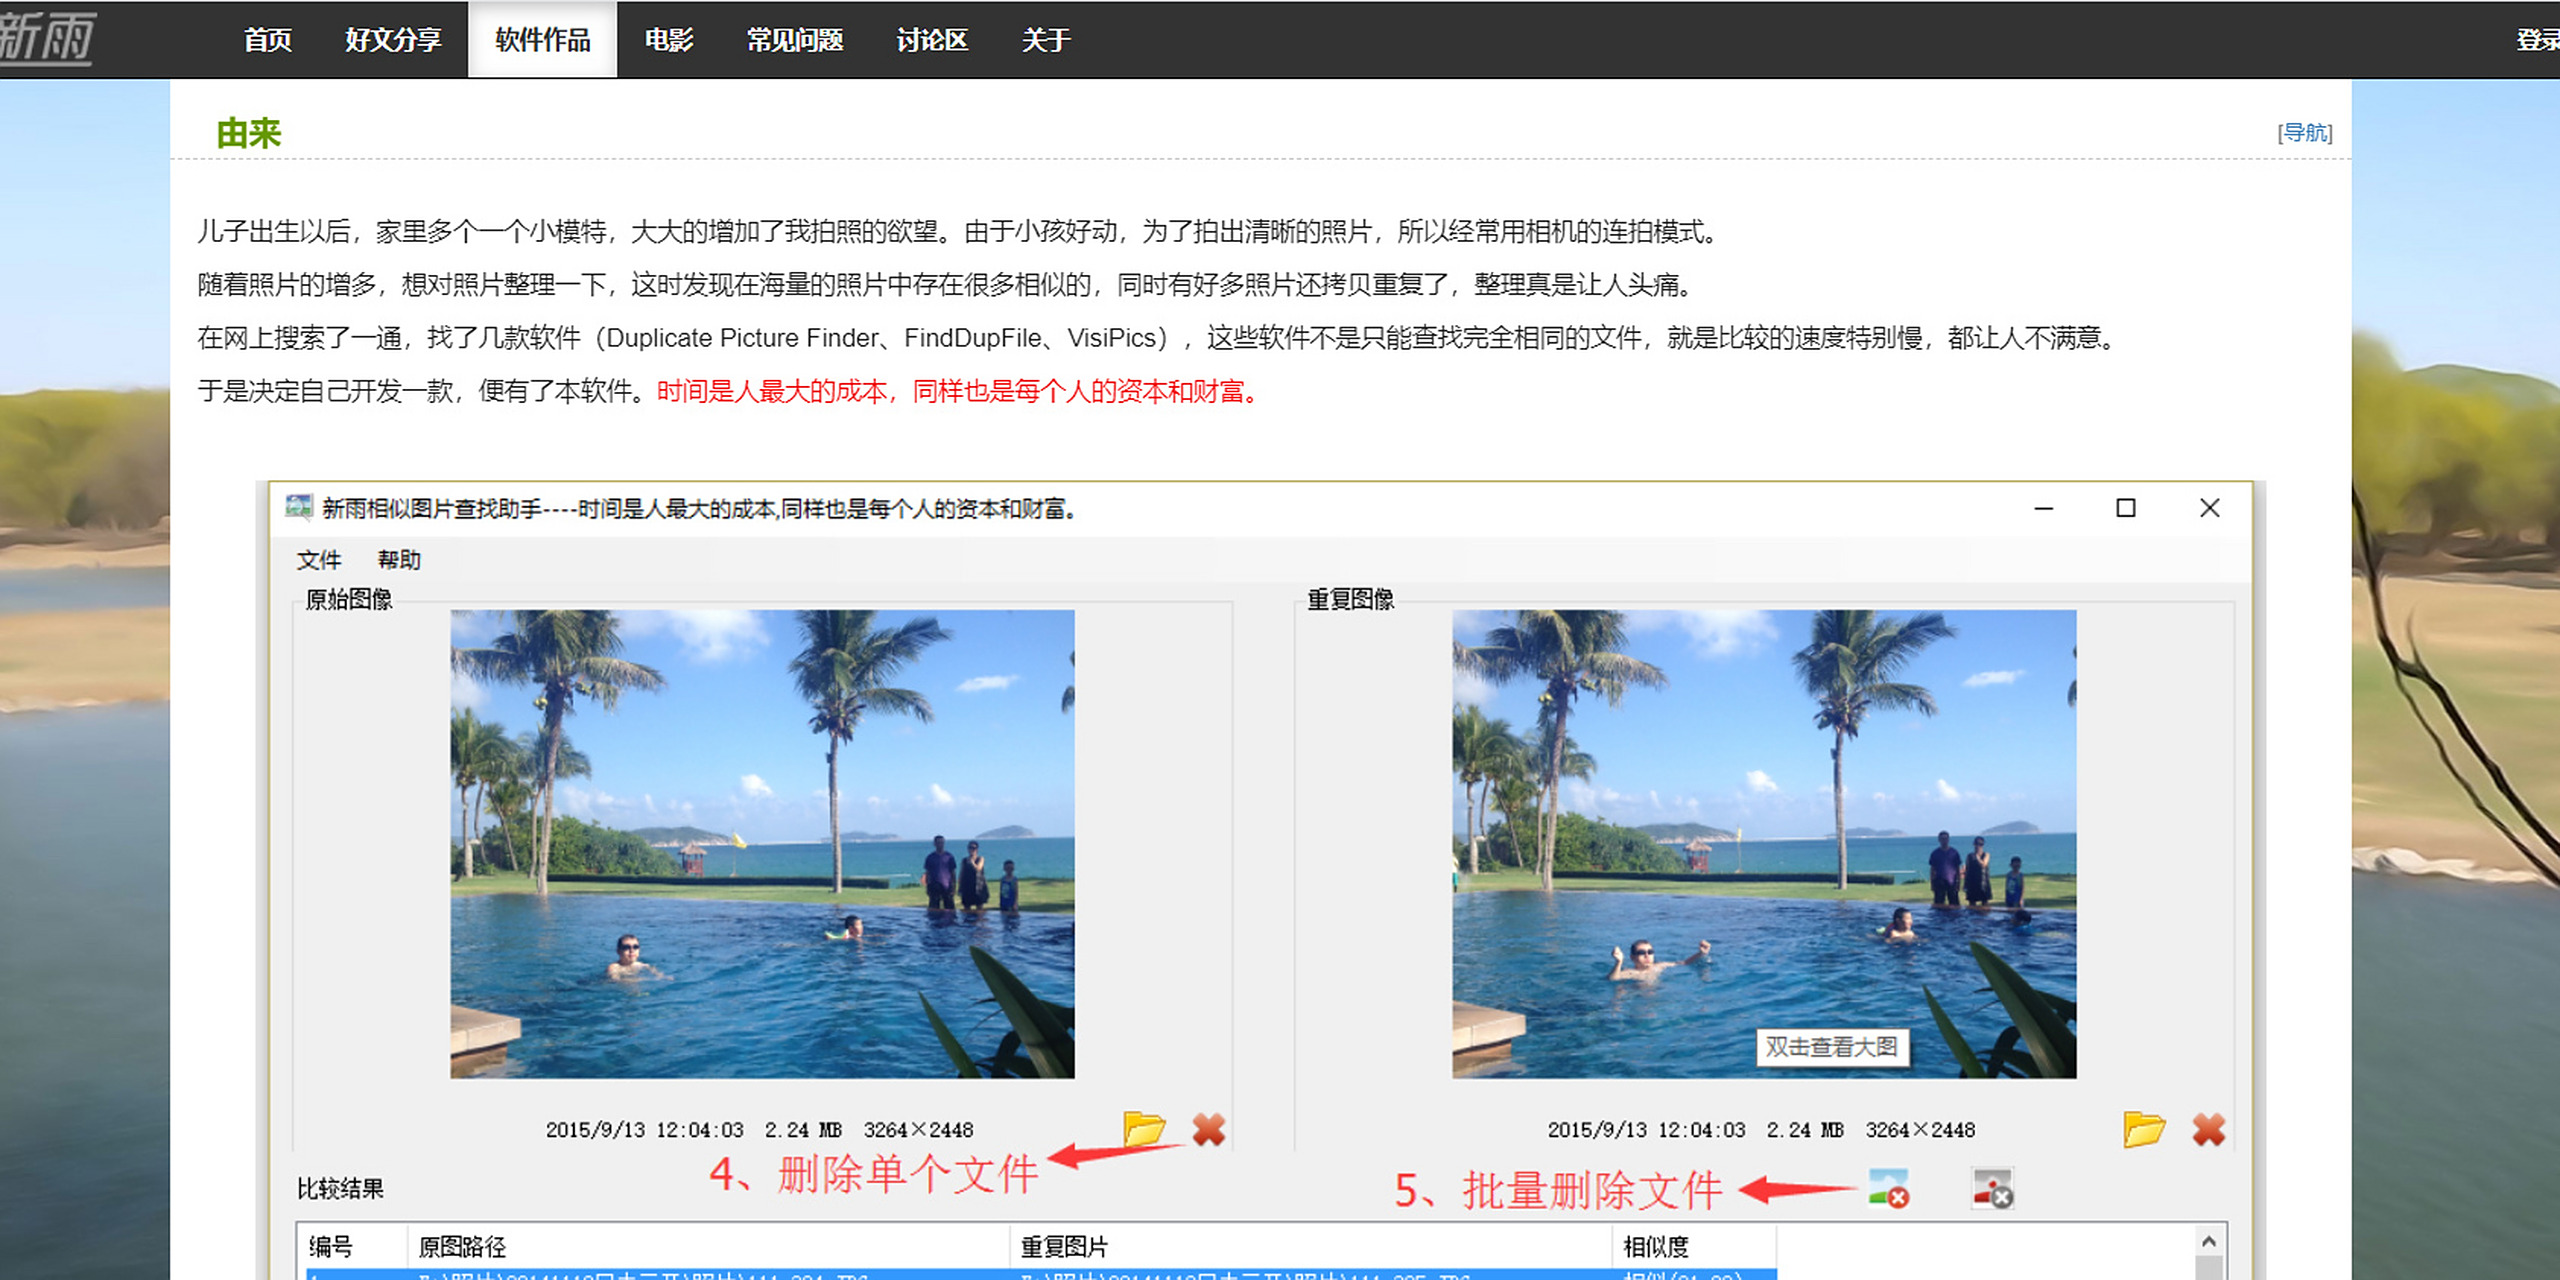Click the [导航] link
Image resolution: width=2560 pixels, height=1280 pixels.
click(x=2305, y=131)
